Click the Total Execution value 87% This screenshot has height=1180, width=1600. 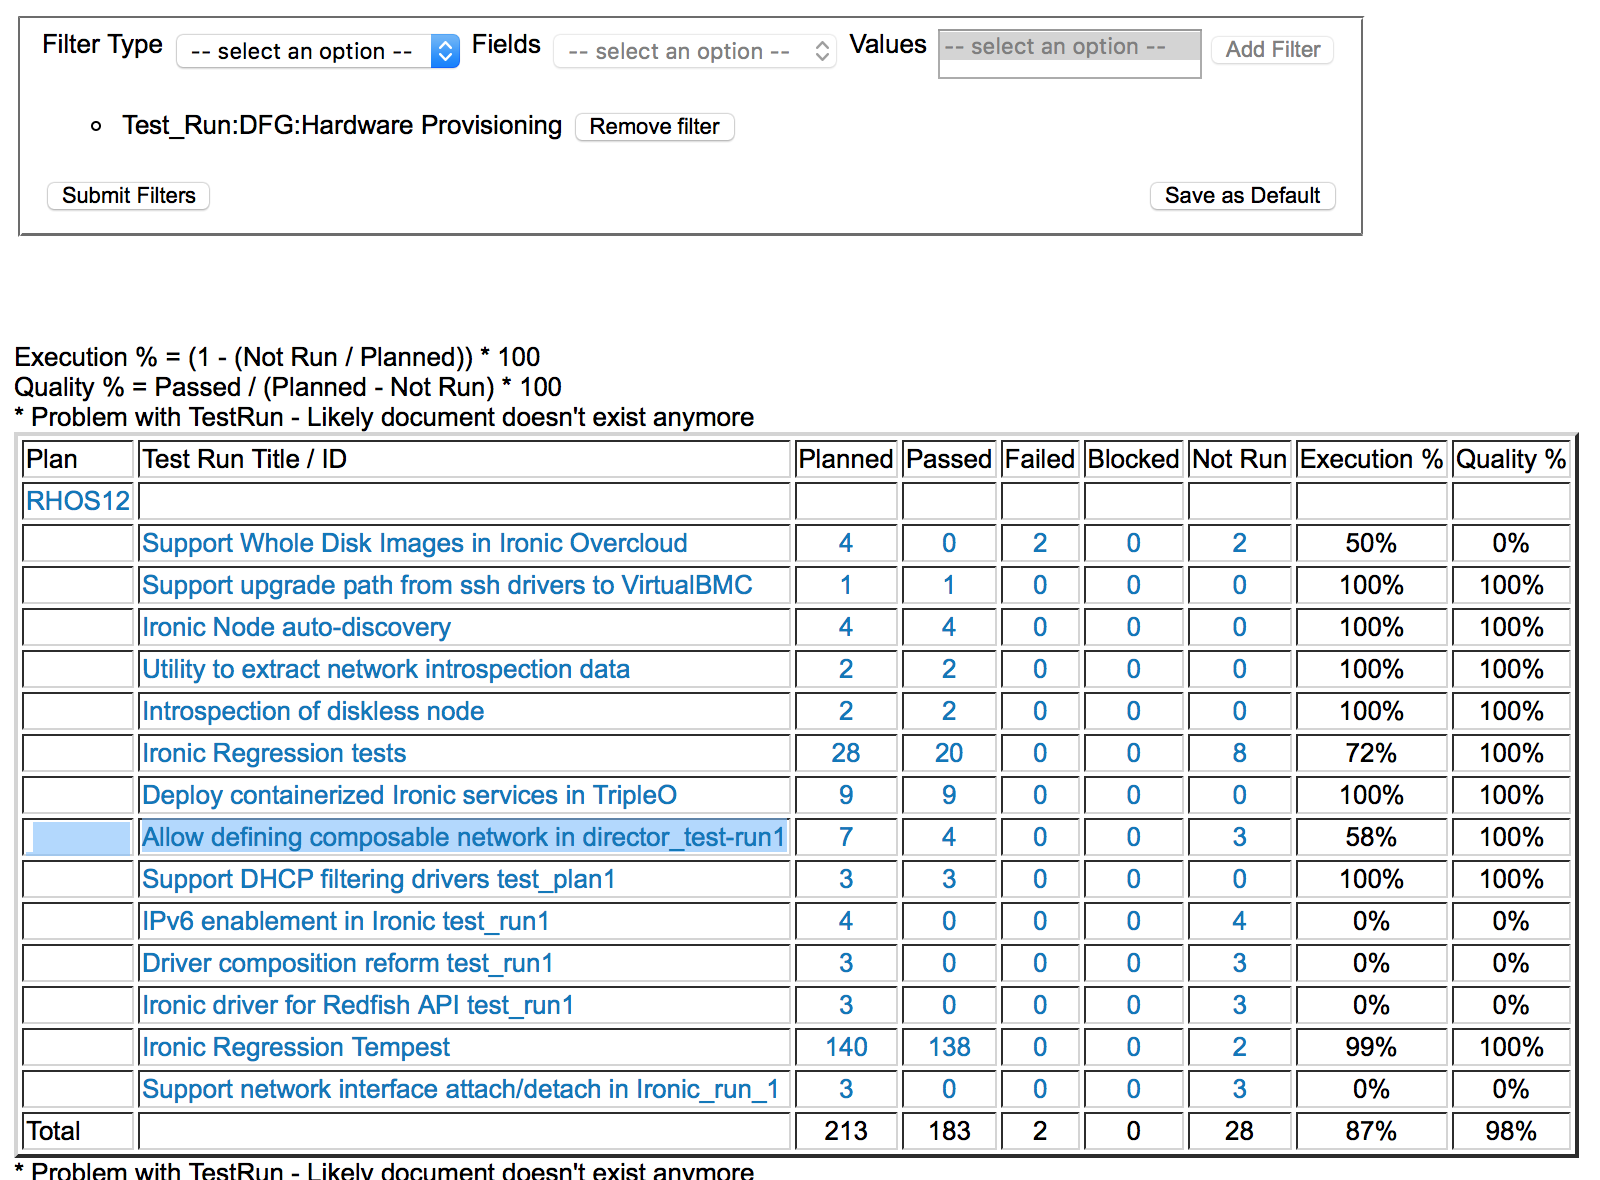(1371, 1131)
